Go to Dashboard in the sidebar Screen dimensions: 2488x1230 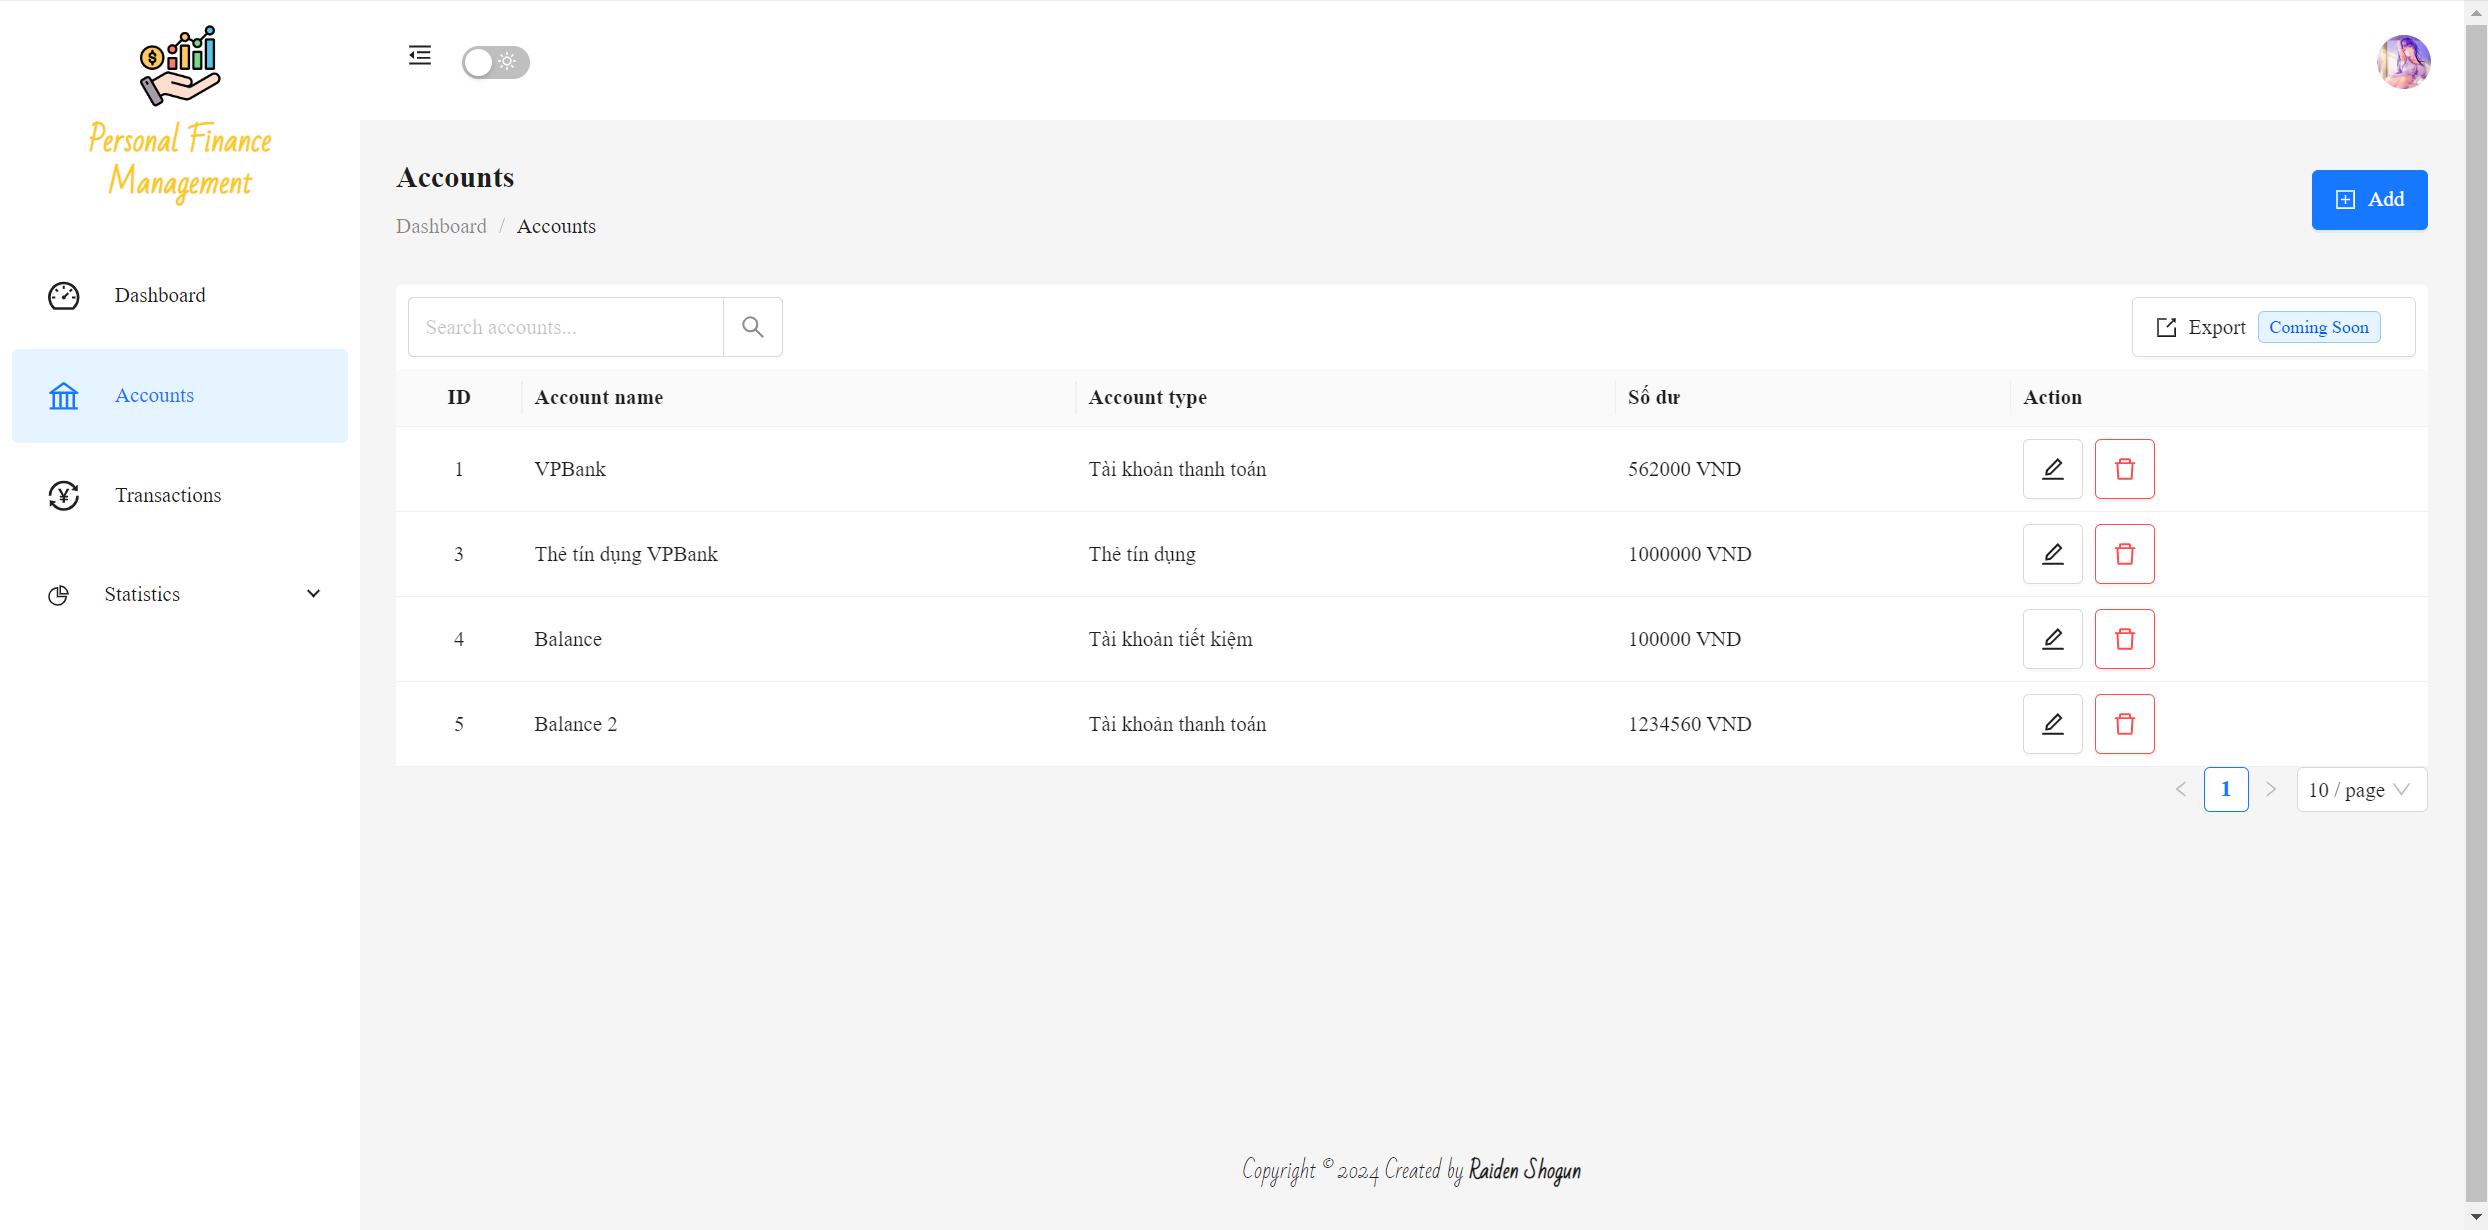tap(160, 296)
